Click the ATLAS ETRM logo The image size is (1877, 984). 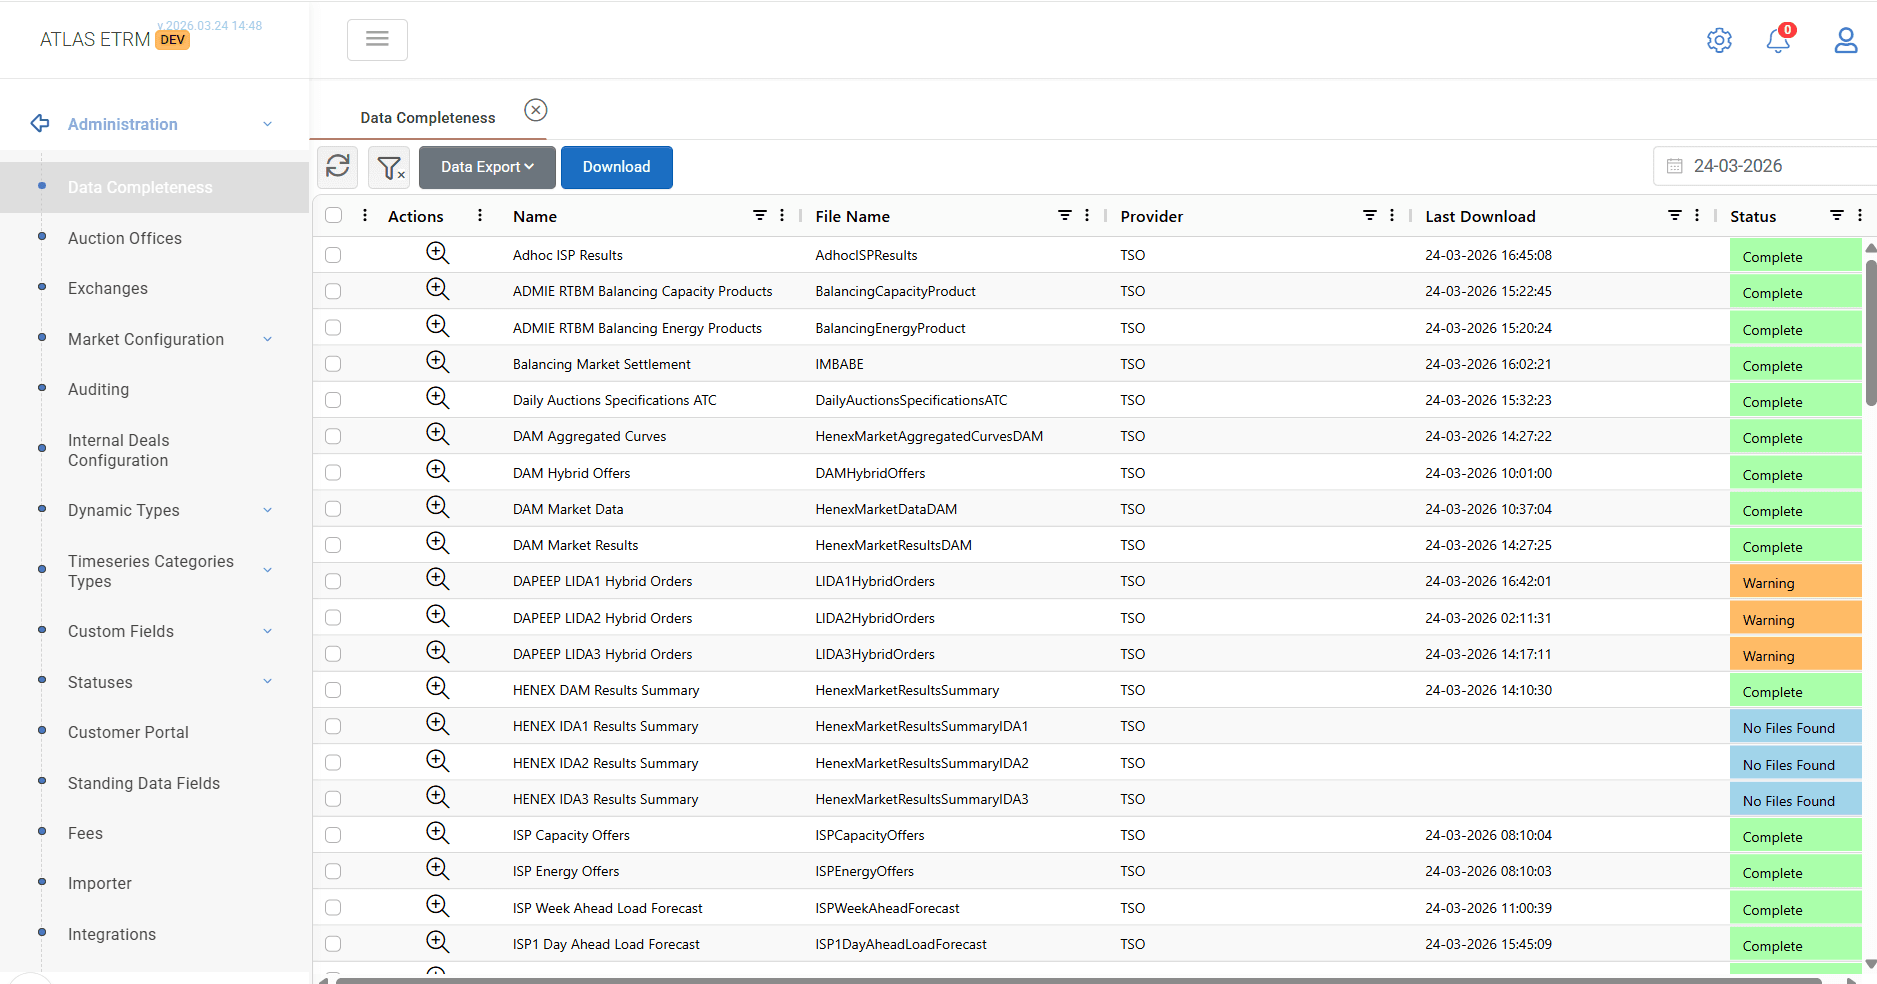point(95,39)
